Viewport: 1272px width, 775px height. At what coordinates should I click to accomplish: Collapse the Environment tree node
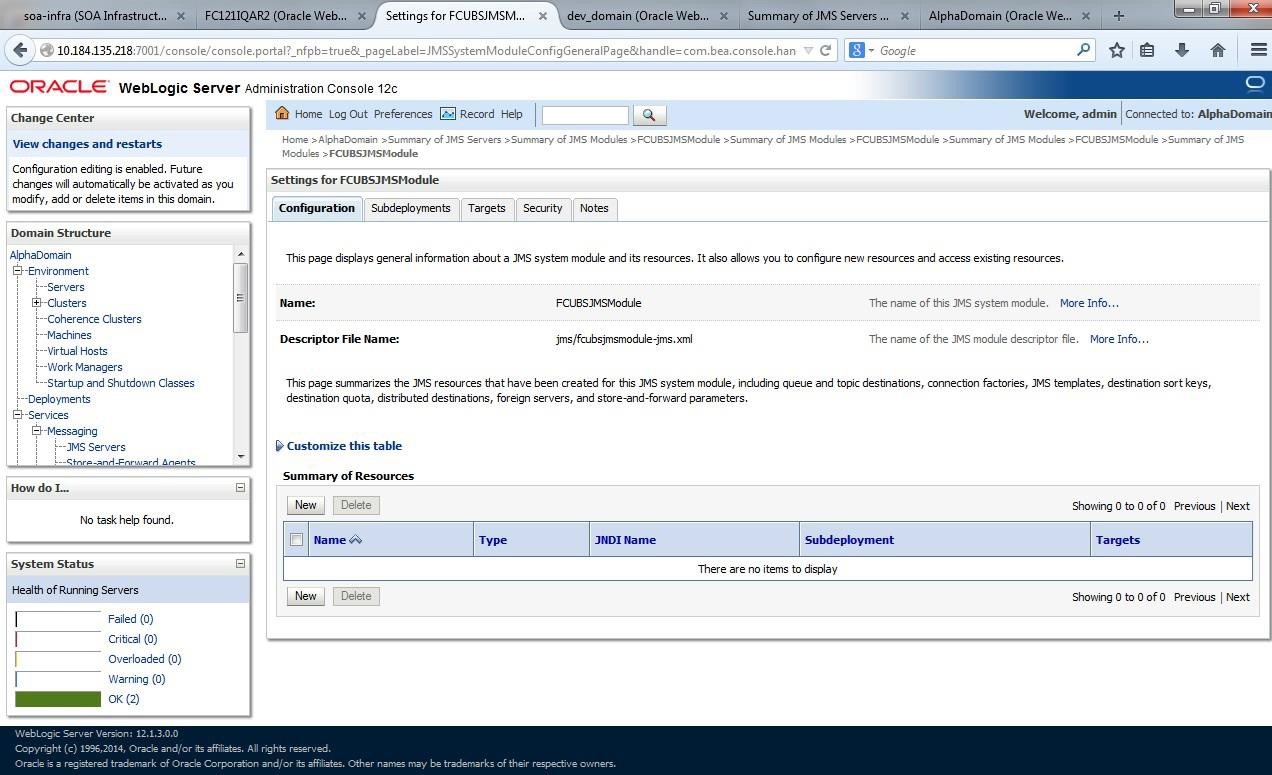[18, 271]
